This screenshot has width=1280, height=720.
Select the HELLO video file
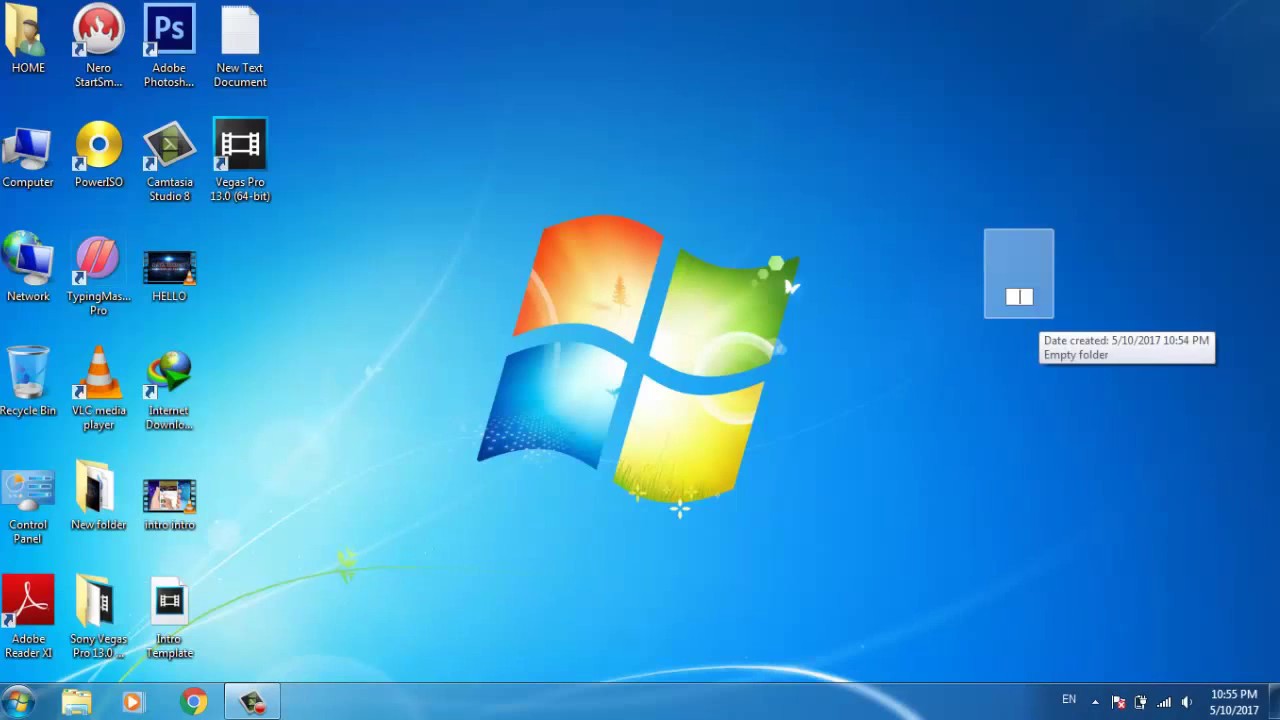tap(169, 275)
